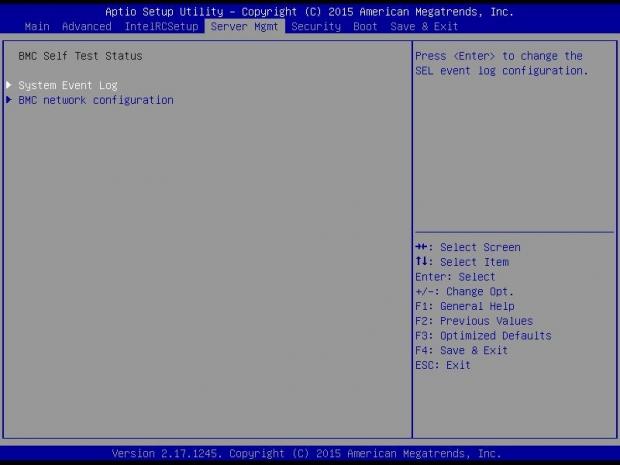
Task: Click BMC Self Test Status label
Action: 80,56
